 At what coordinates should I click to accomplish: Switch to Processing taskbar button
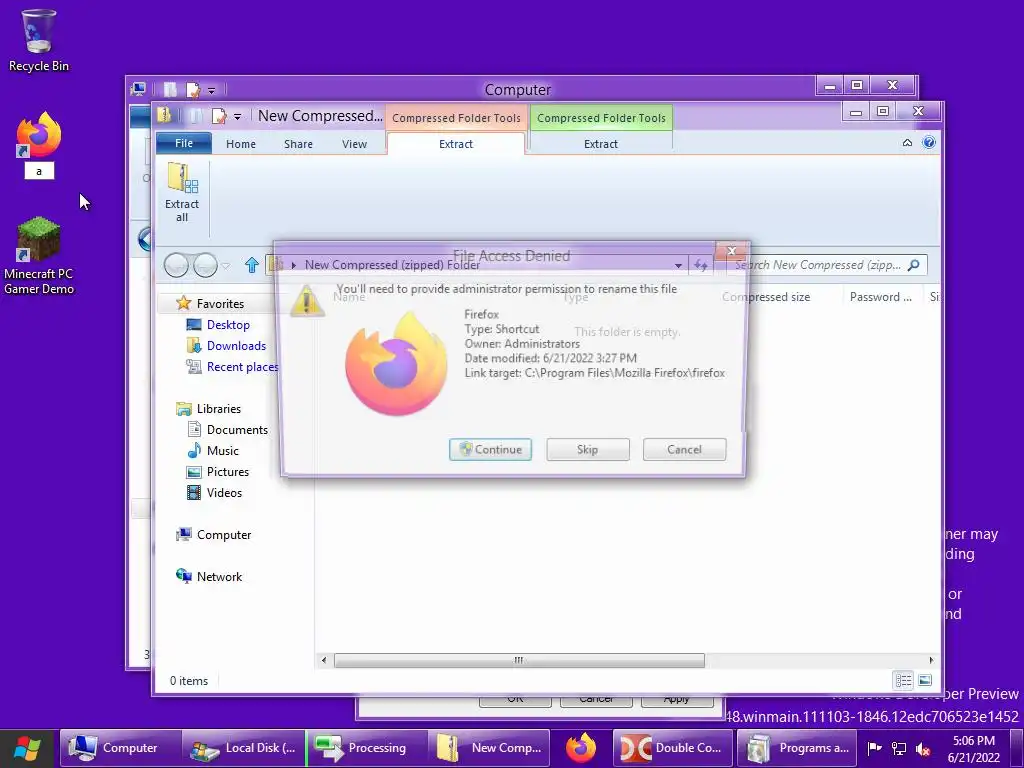(366, 748)
